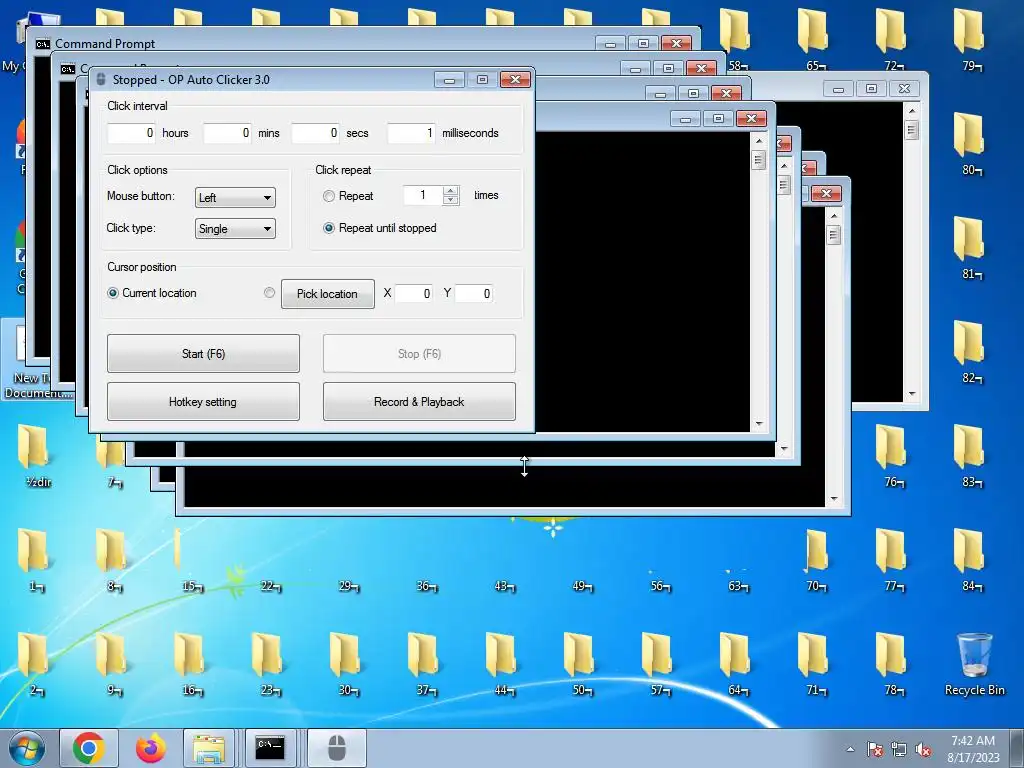Select desktop folder 81
This screenshot has height=768, width=1024.
click(x=970, y=248)
